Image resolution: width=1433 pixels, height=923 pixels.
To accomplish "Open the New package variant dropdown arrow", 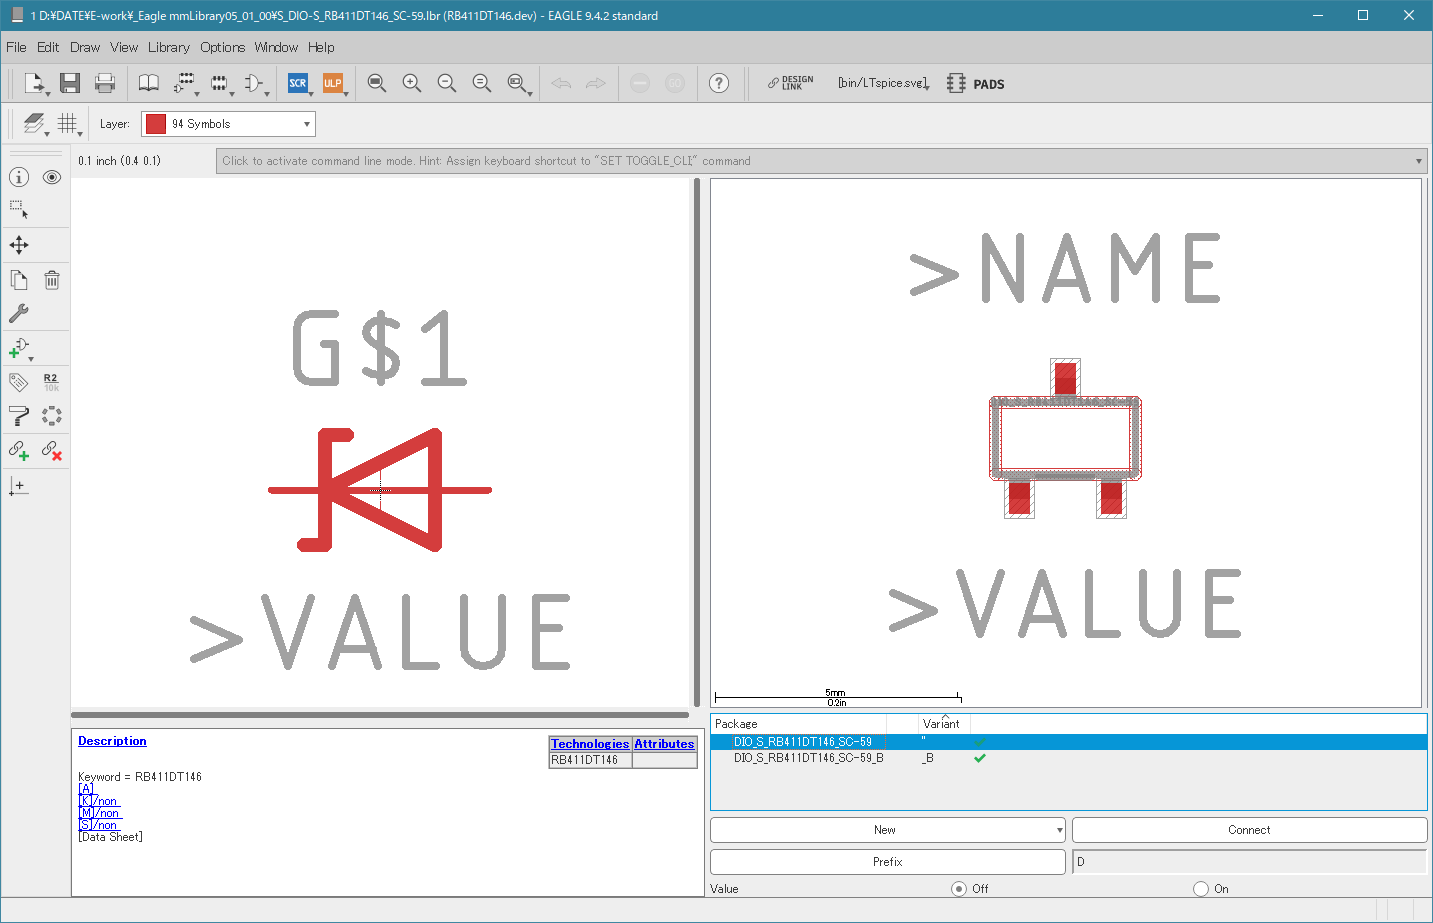I will [1059, 830].
